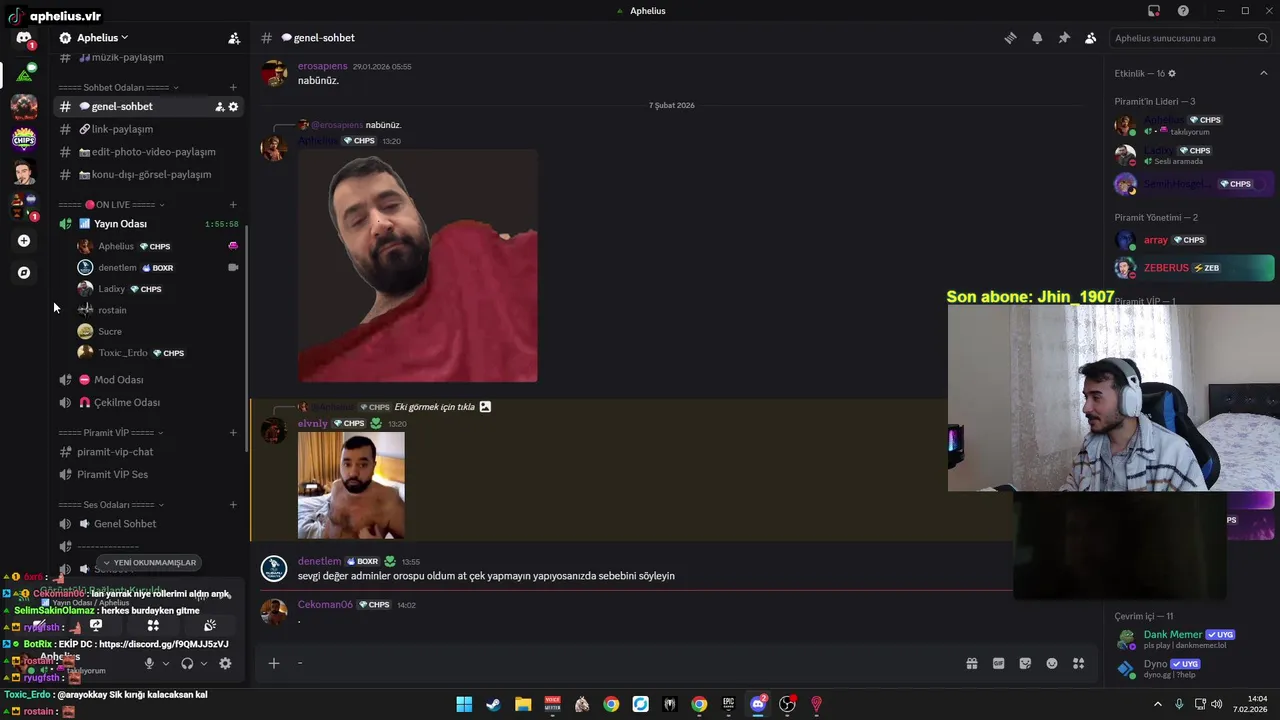
Task: Toggle the member list icon
Action: pyautogui.click(x=1091, y=38)
